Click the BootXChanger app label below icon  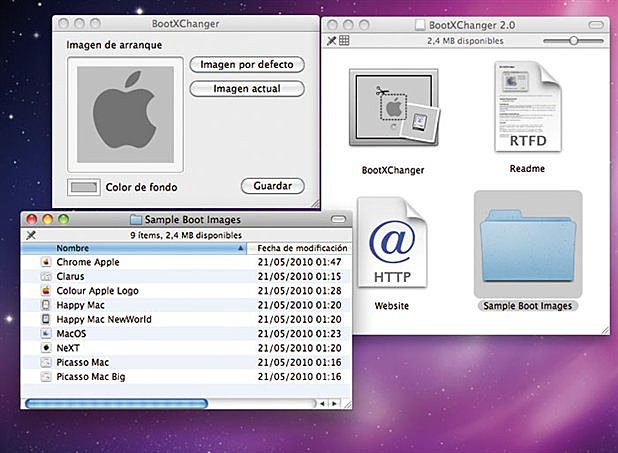[393, 170]
